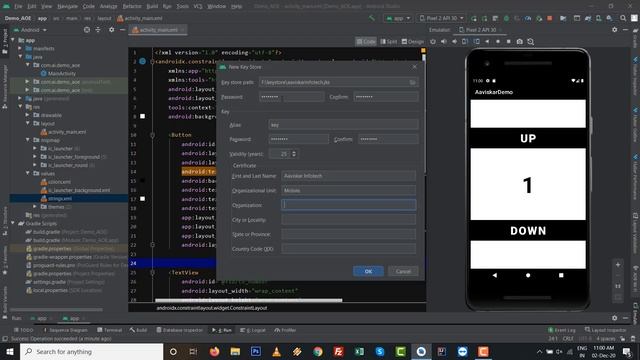Viewport: 640px width, 360px height.
Task: Click the Search Everywhere magnifier icon
Action: tap(623, 18)
